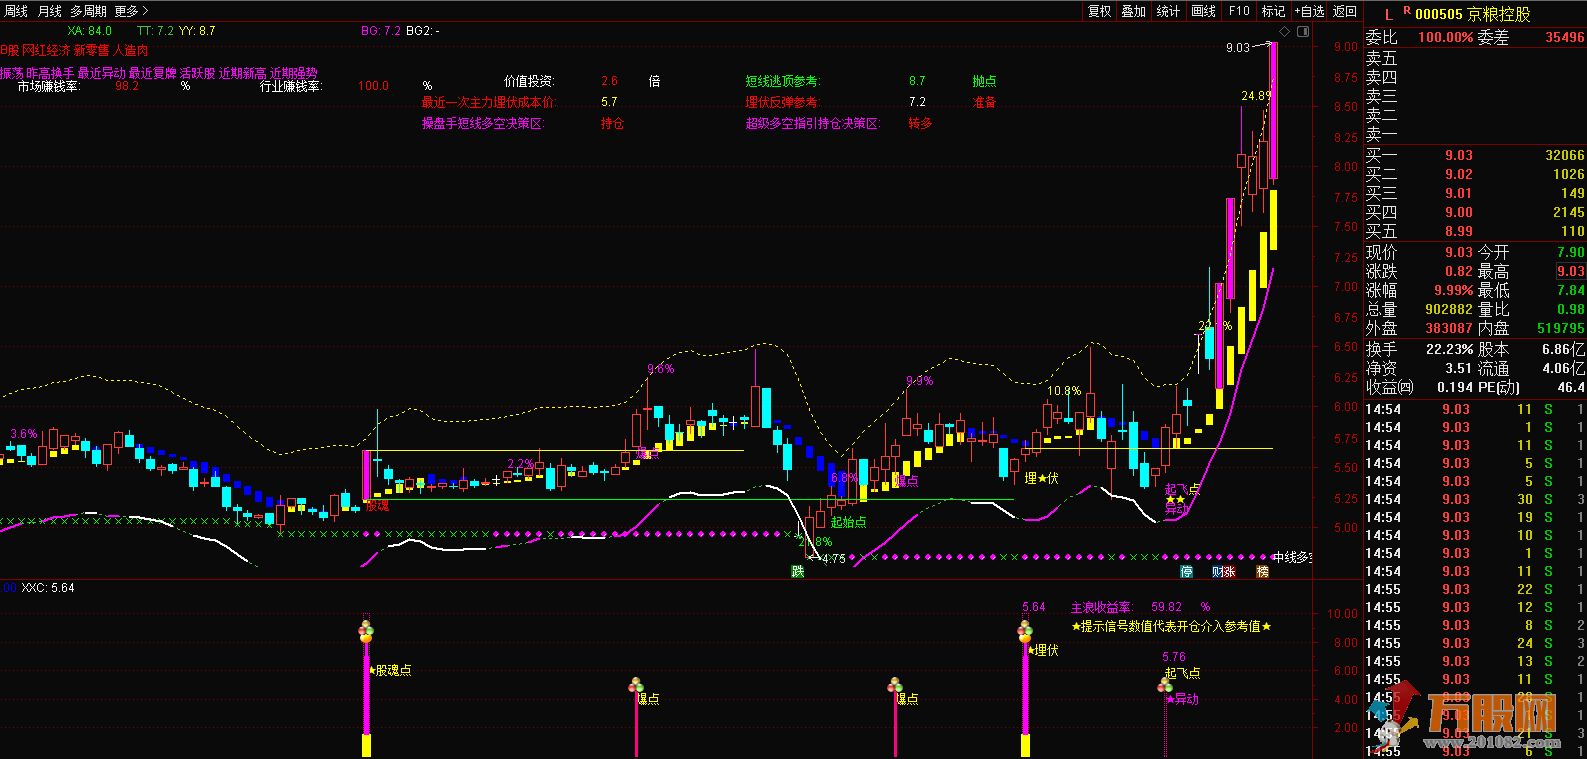1587x759 pixels.
Task: Toggle the side panel icon near the price axis
Action: click(x=1303, y=32)
